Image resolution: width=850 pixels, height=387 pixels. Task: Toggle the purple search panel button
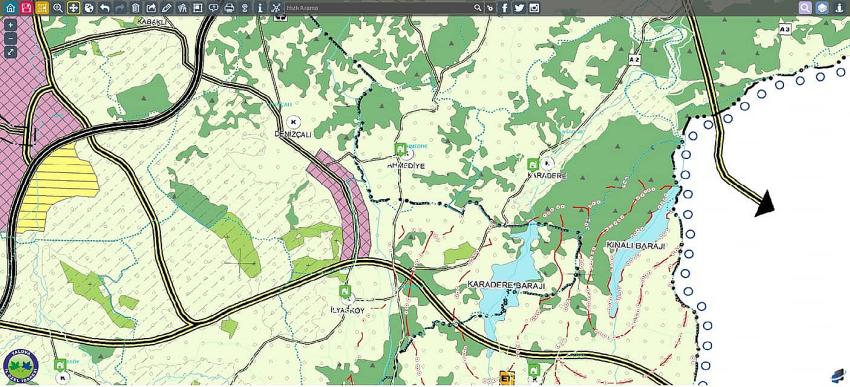point(806,8)
